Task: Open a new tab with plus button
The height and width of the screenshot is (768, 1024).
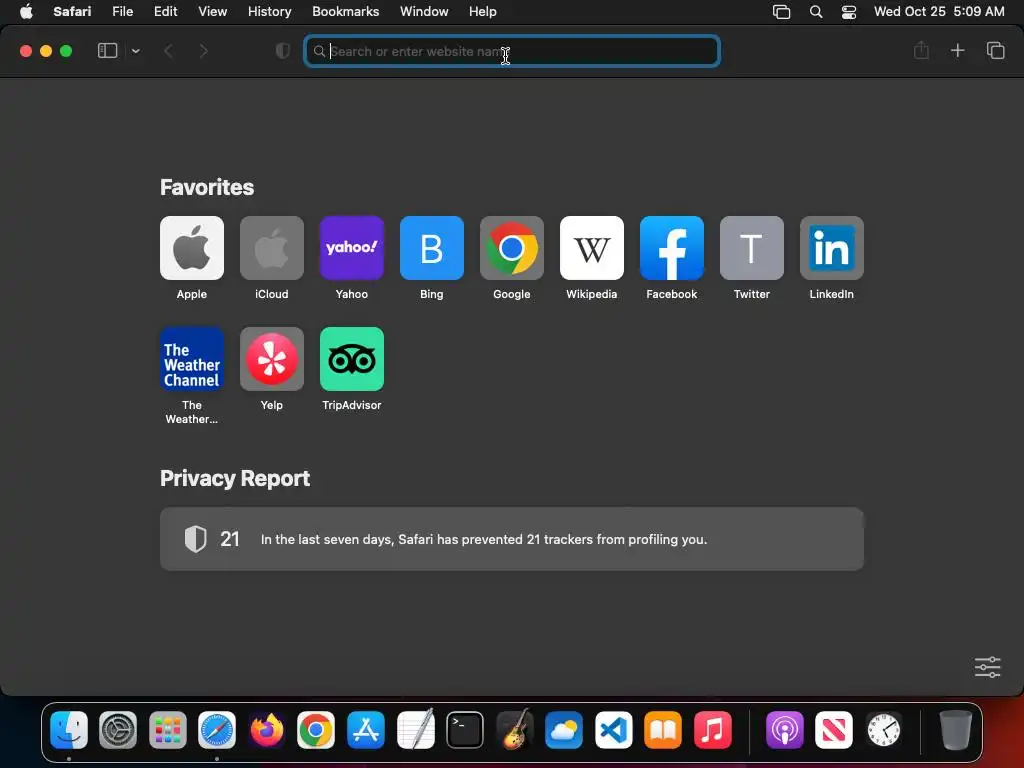Action: (957, 50)
